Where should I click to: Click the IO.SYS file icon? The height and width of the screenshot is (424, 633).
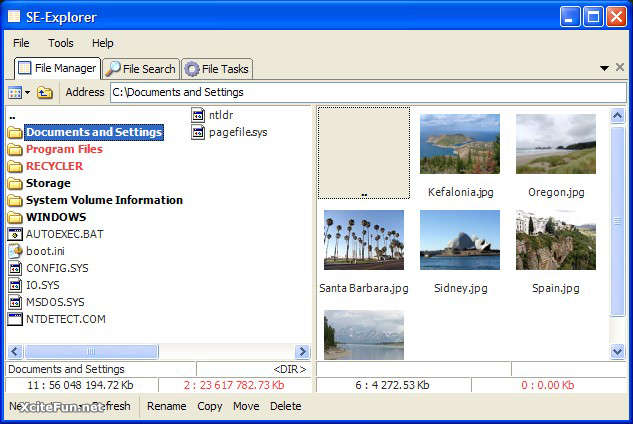(x=15, y=285)
